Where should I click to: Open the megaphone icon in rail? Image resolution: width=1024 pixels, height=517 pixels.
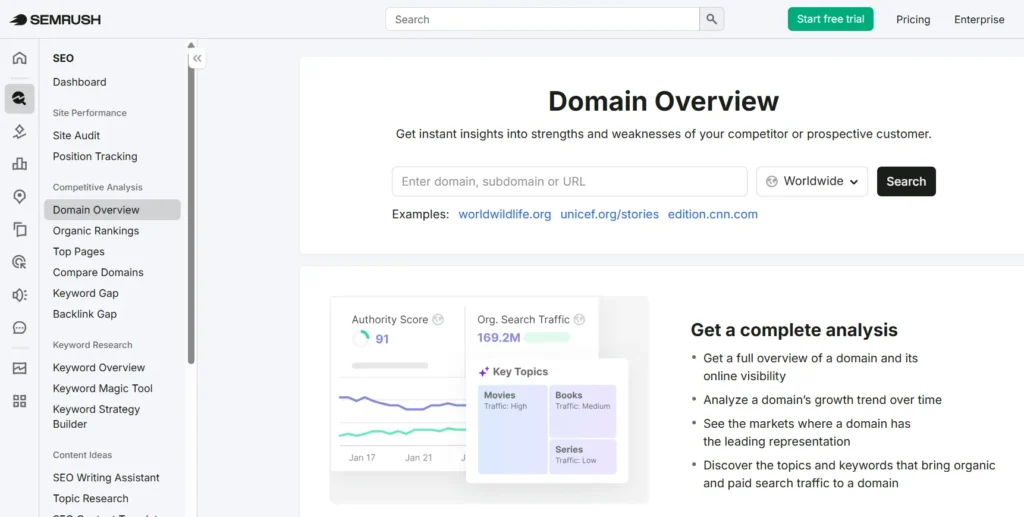coord(20,295)
